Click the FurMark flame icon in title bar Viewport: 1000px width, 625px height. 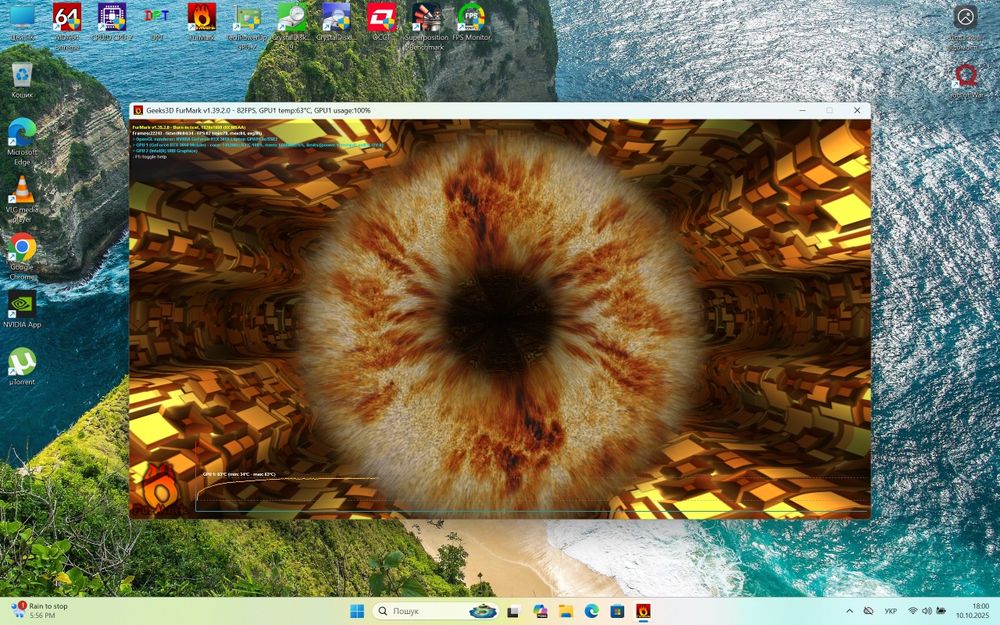[138, 110]
